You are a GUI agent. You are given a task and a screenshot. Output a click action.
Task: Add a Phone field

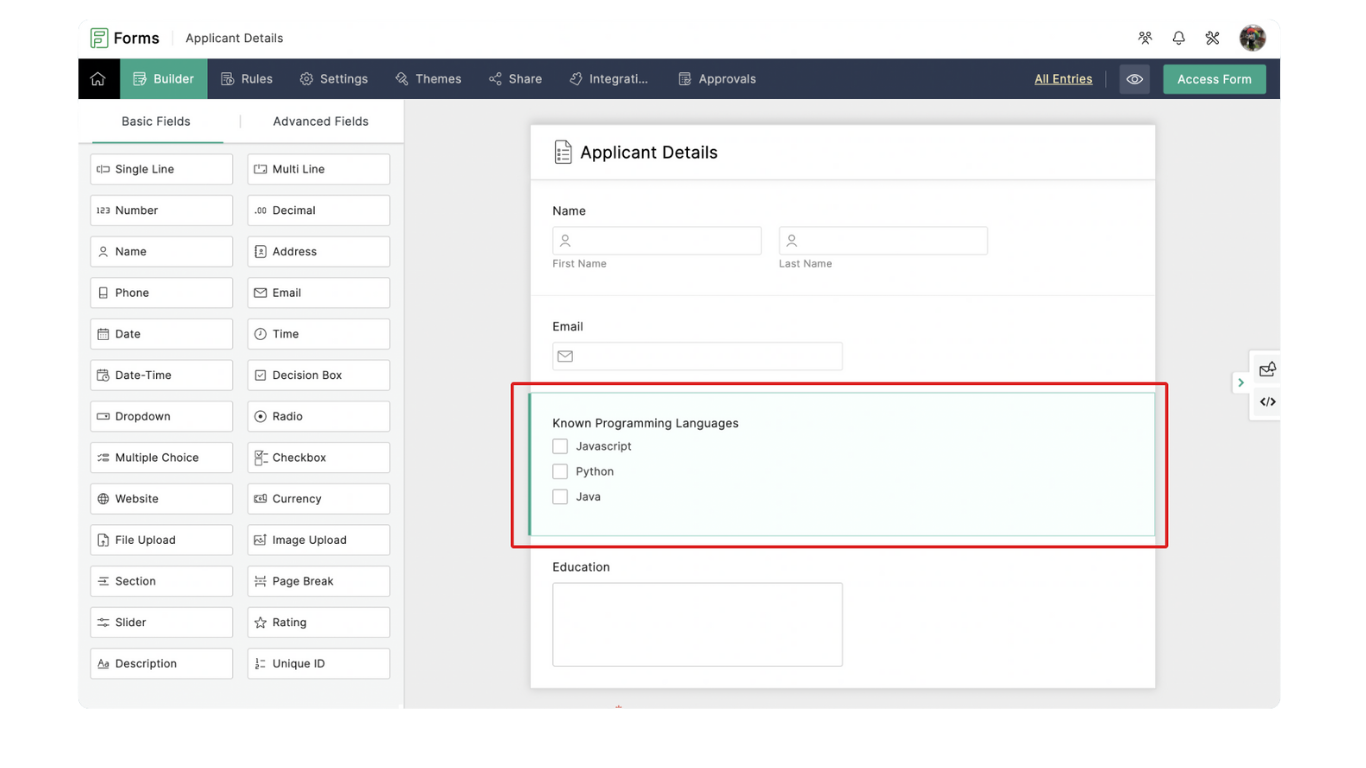pyautogui.click(x=161, y=292)
